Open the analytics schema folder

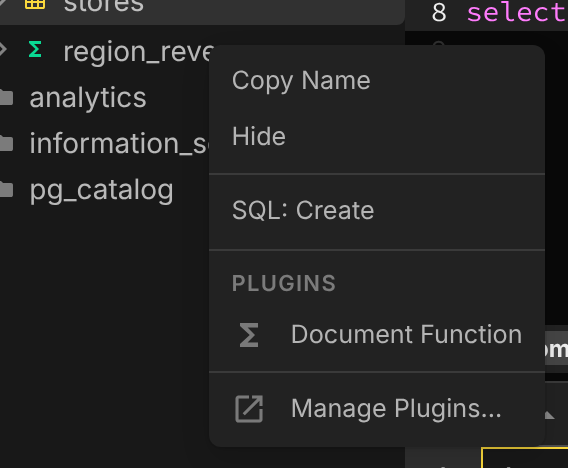(x=88, y=97)
